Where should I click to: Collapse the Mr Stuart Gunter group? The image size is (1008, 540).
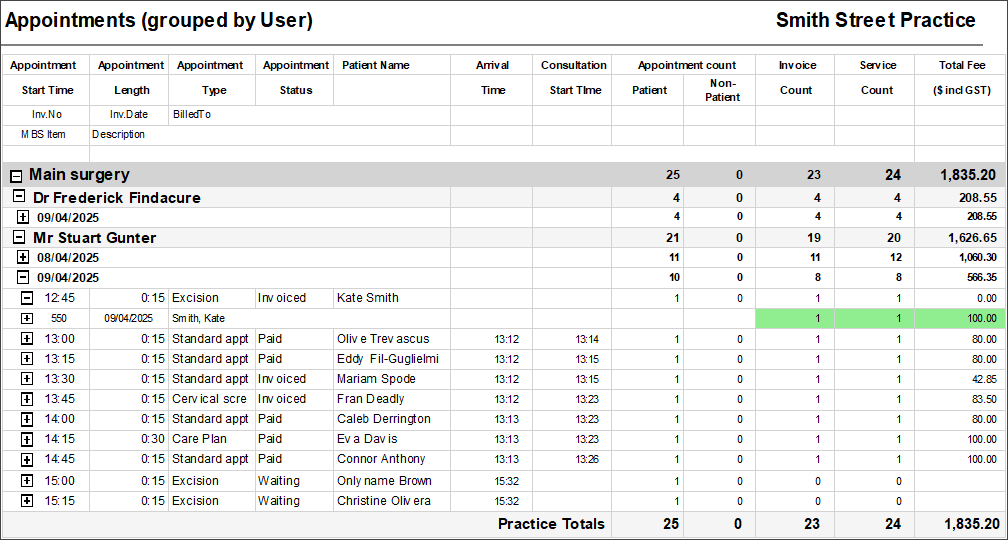pyautogui.click(x=19, y=237)
